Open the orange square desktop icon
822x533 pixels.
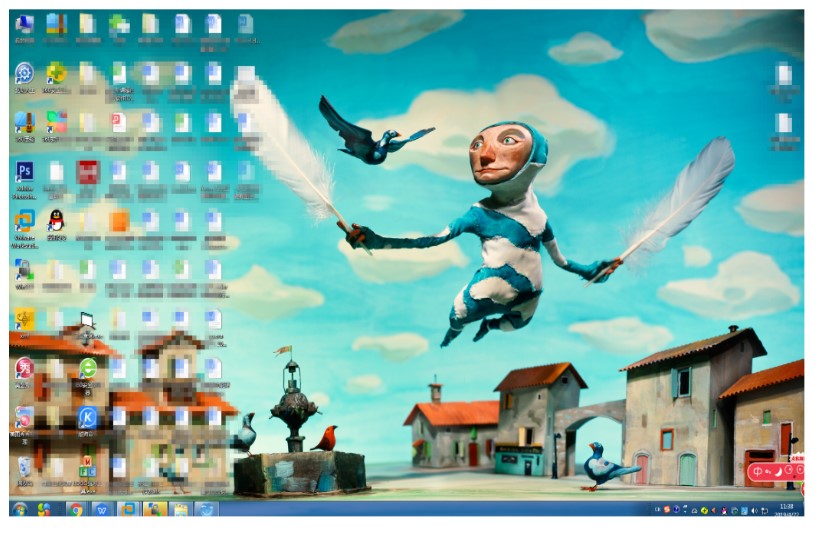pos(119,224)
